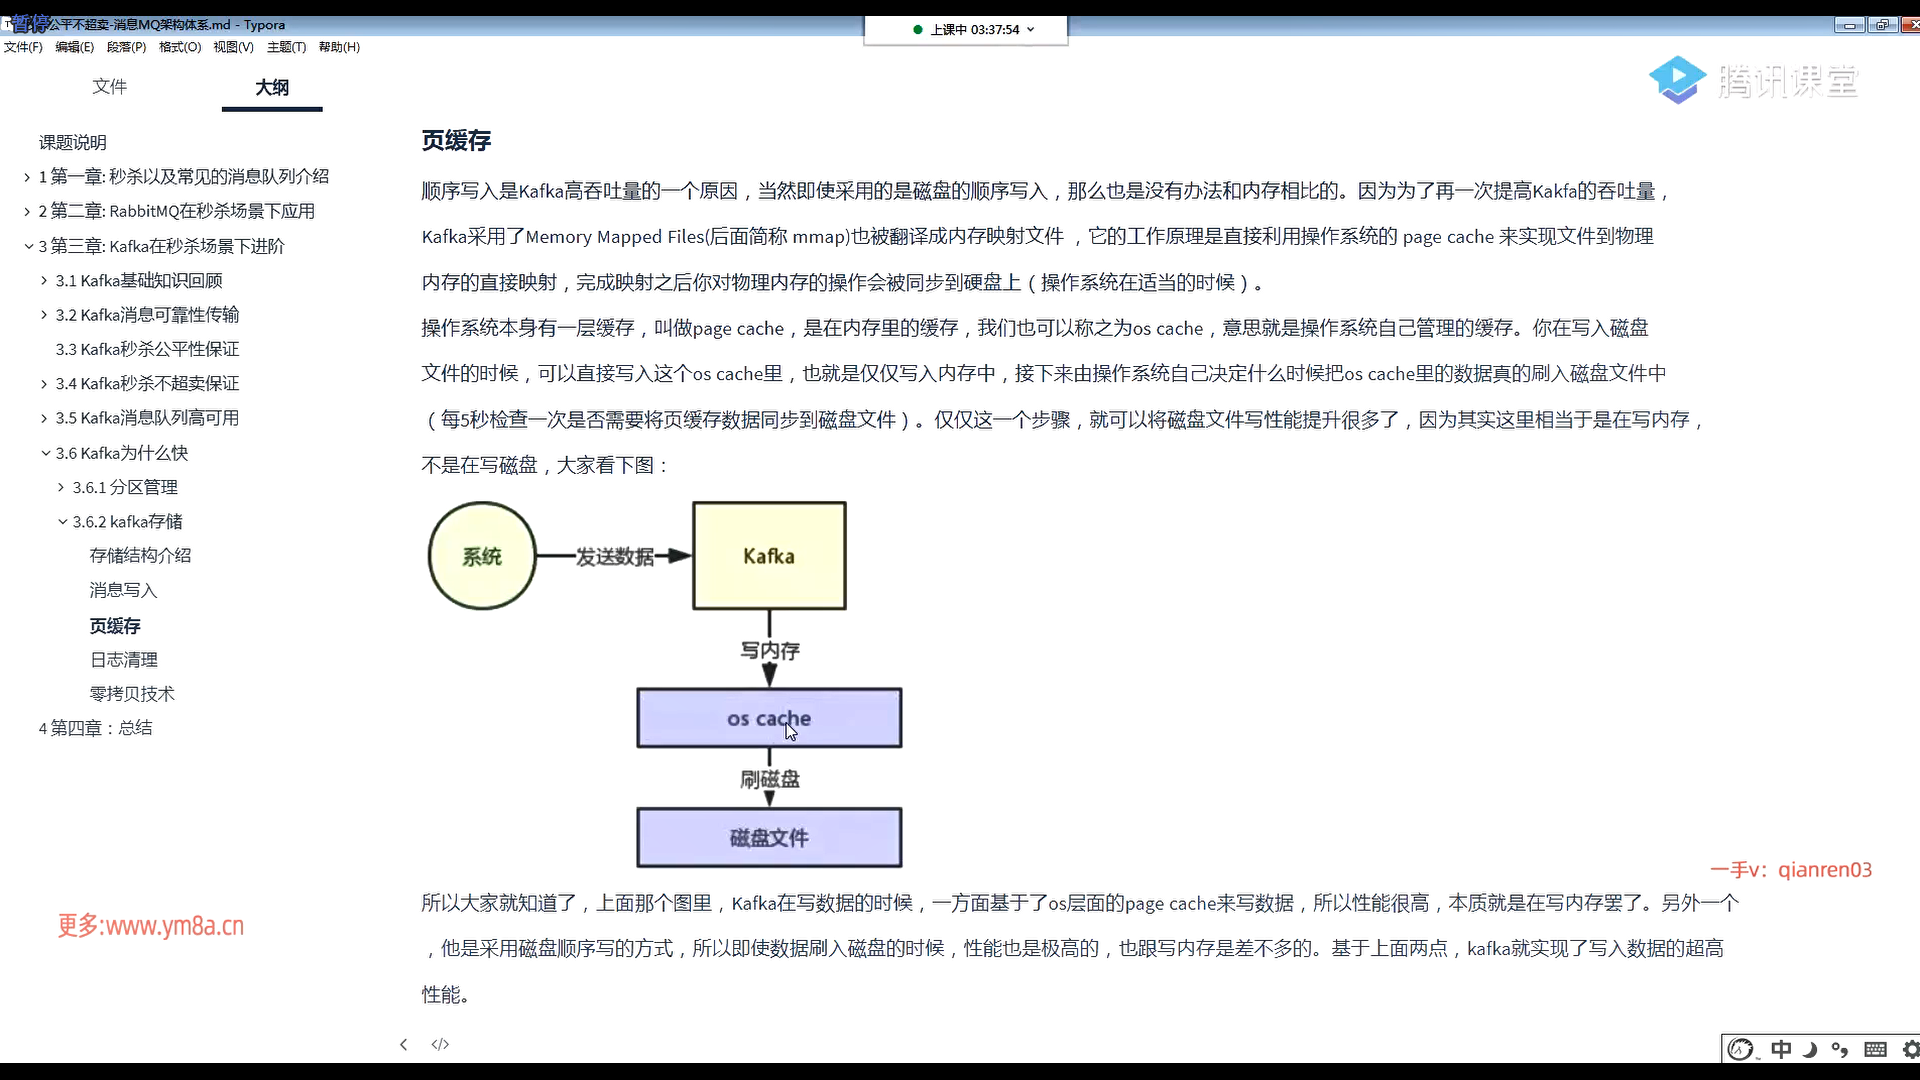Switch to the 文件 sidebar tab
Screen dimensions: 1920x1080
109,87
